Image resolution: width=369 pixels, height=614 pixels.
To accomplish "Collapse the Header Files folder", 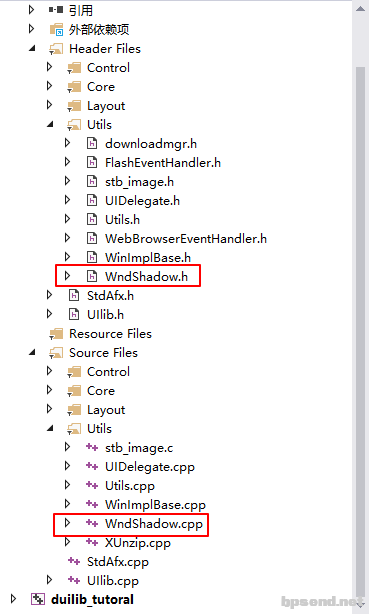I will (32, 48).
